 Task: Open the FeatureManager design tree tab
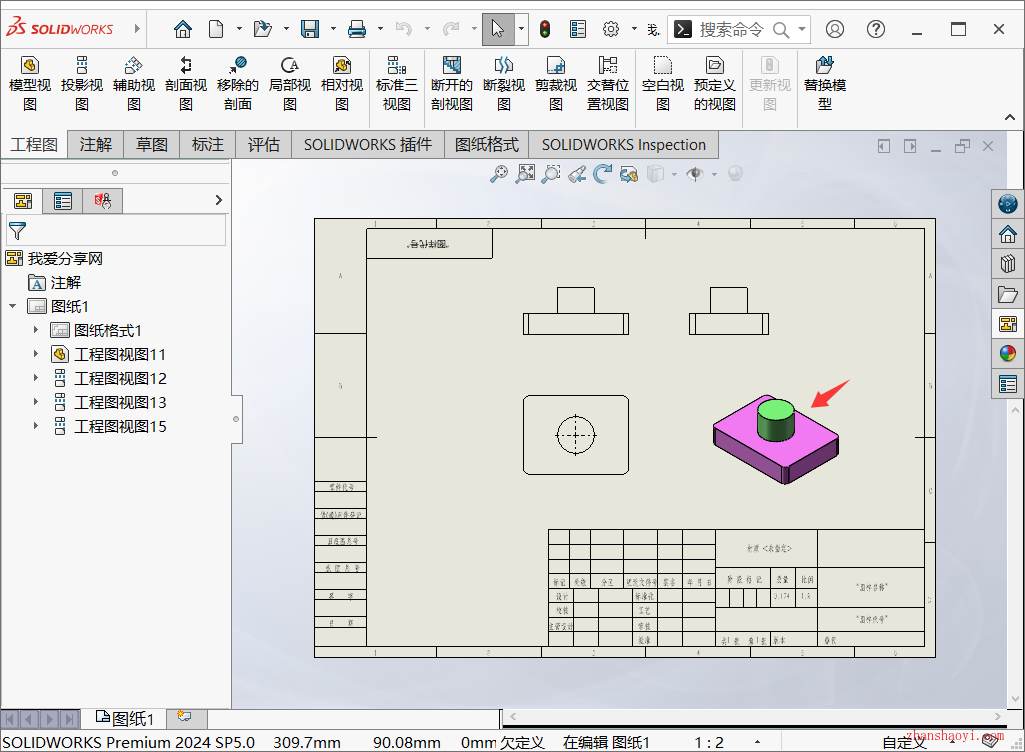23,201
